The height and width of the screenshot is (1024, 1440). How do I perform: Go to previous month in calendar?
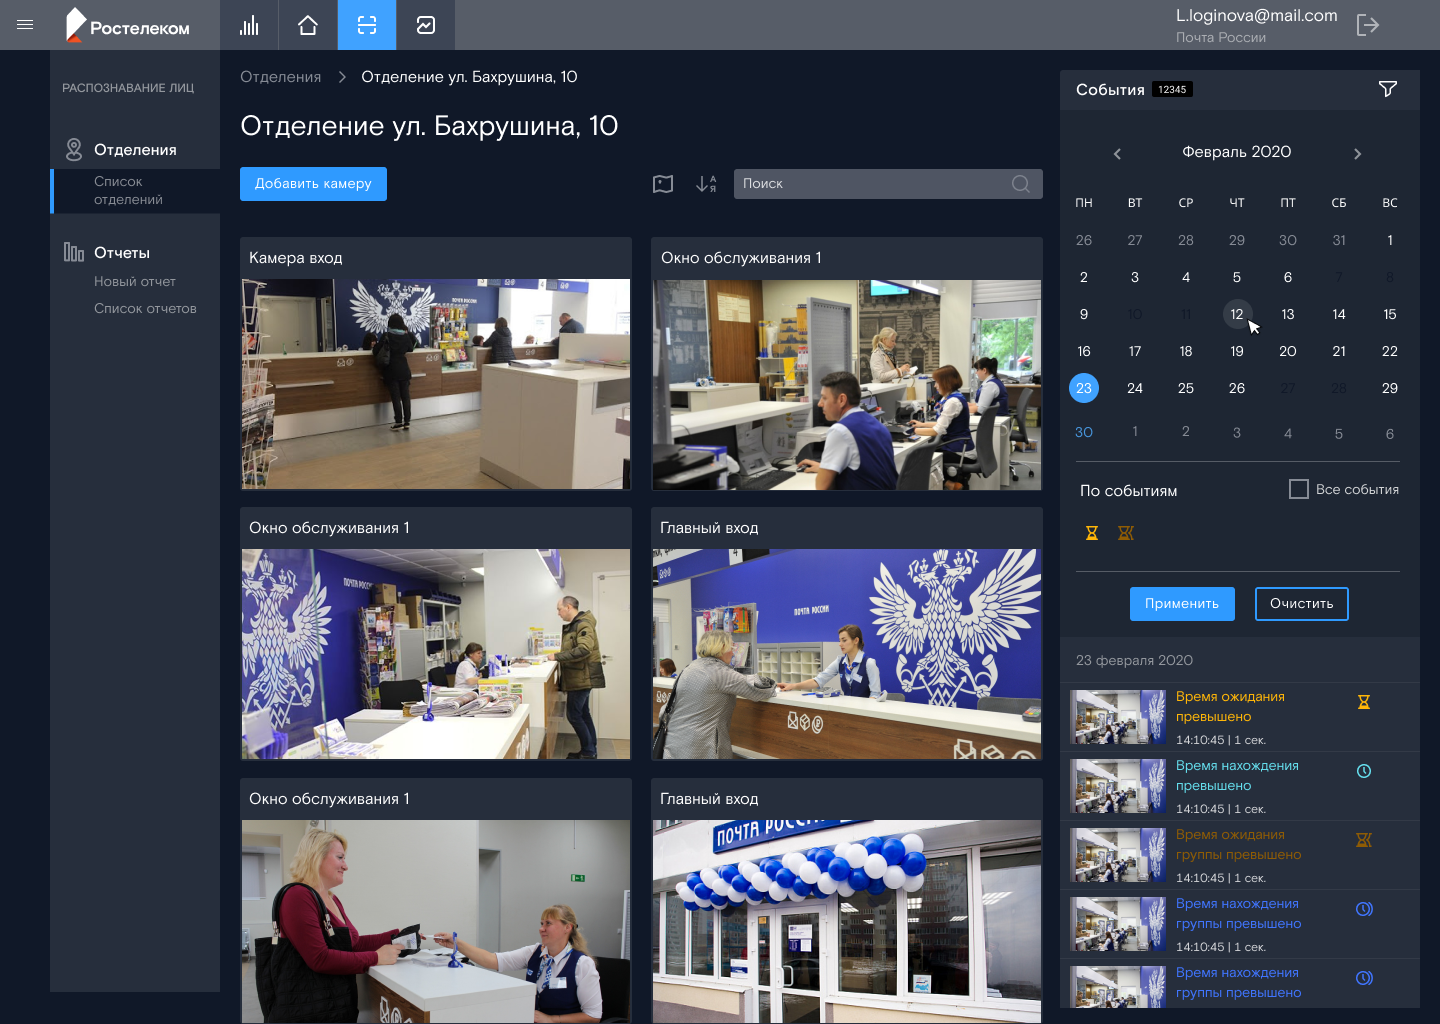click(x=1118, y=154)
